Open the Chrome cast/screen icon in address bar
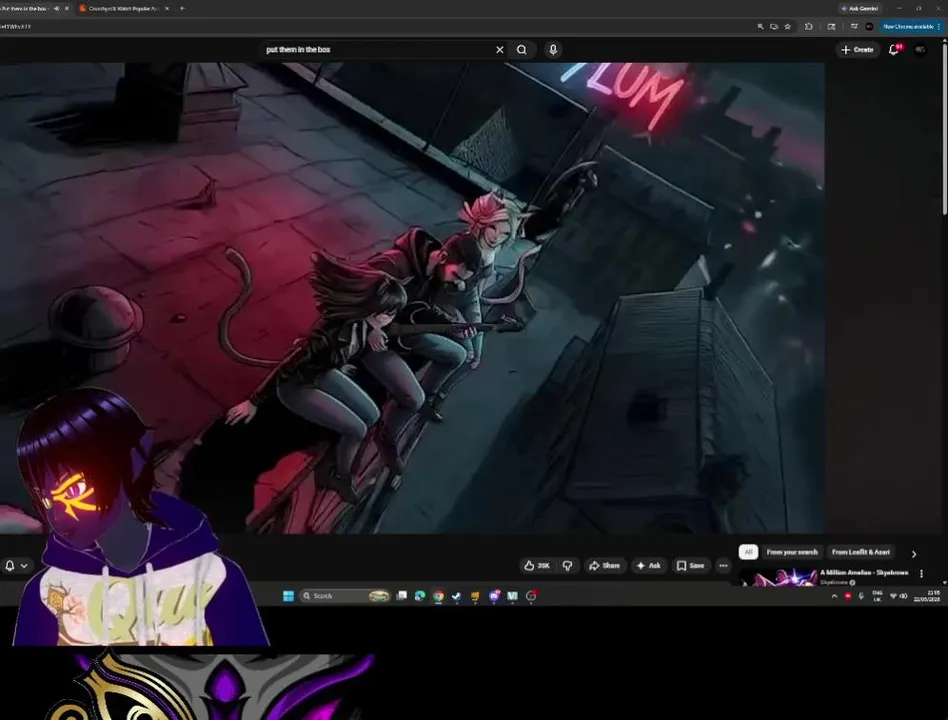Screen dimensions: 948x720 tap(774, 27)
